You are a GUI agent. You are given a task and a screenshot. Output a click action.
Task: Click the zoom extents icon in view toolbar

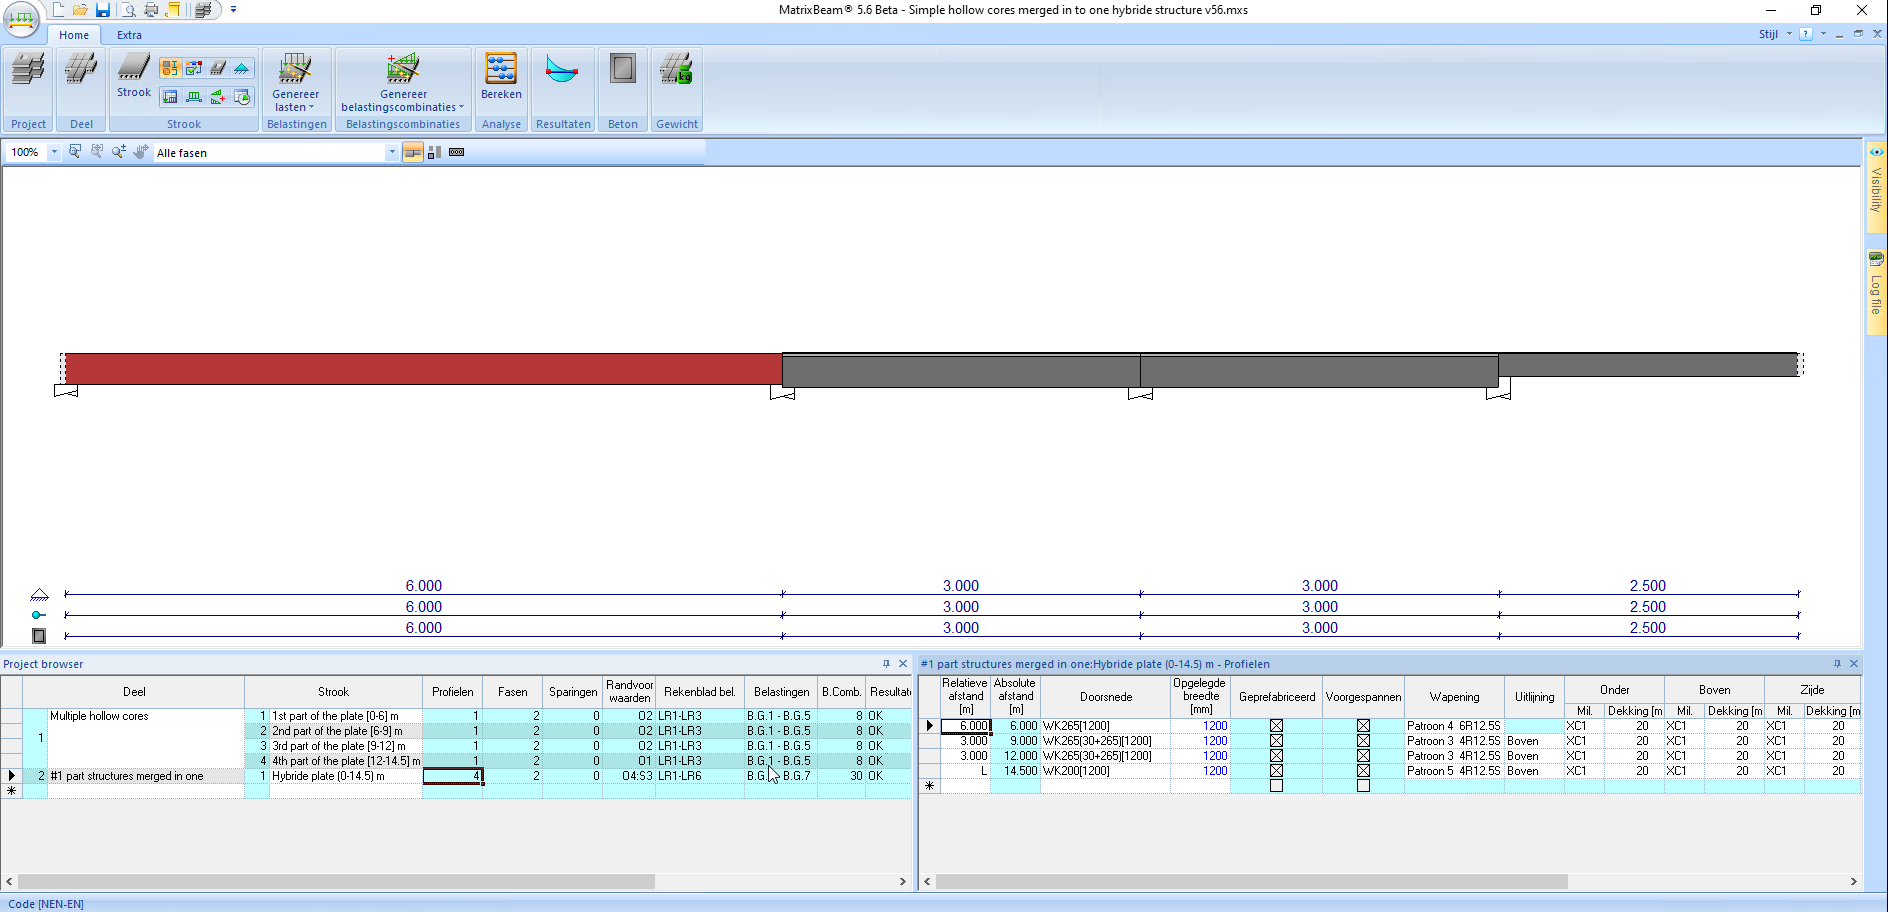[97, 152]
